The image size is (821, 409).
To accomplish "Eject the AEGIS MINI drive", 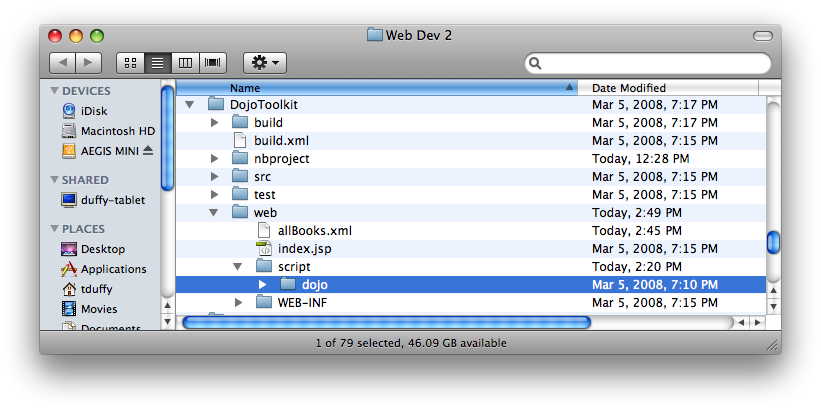I will coord(148,151).
